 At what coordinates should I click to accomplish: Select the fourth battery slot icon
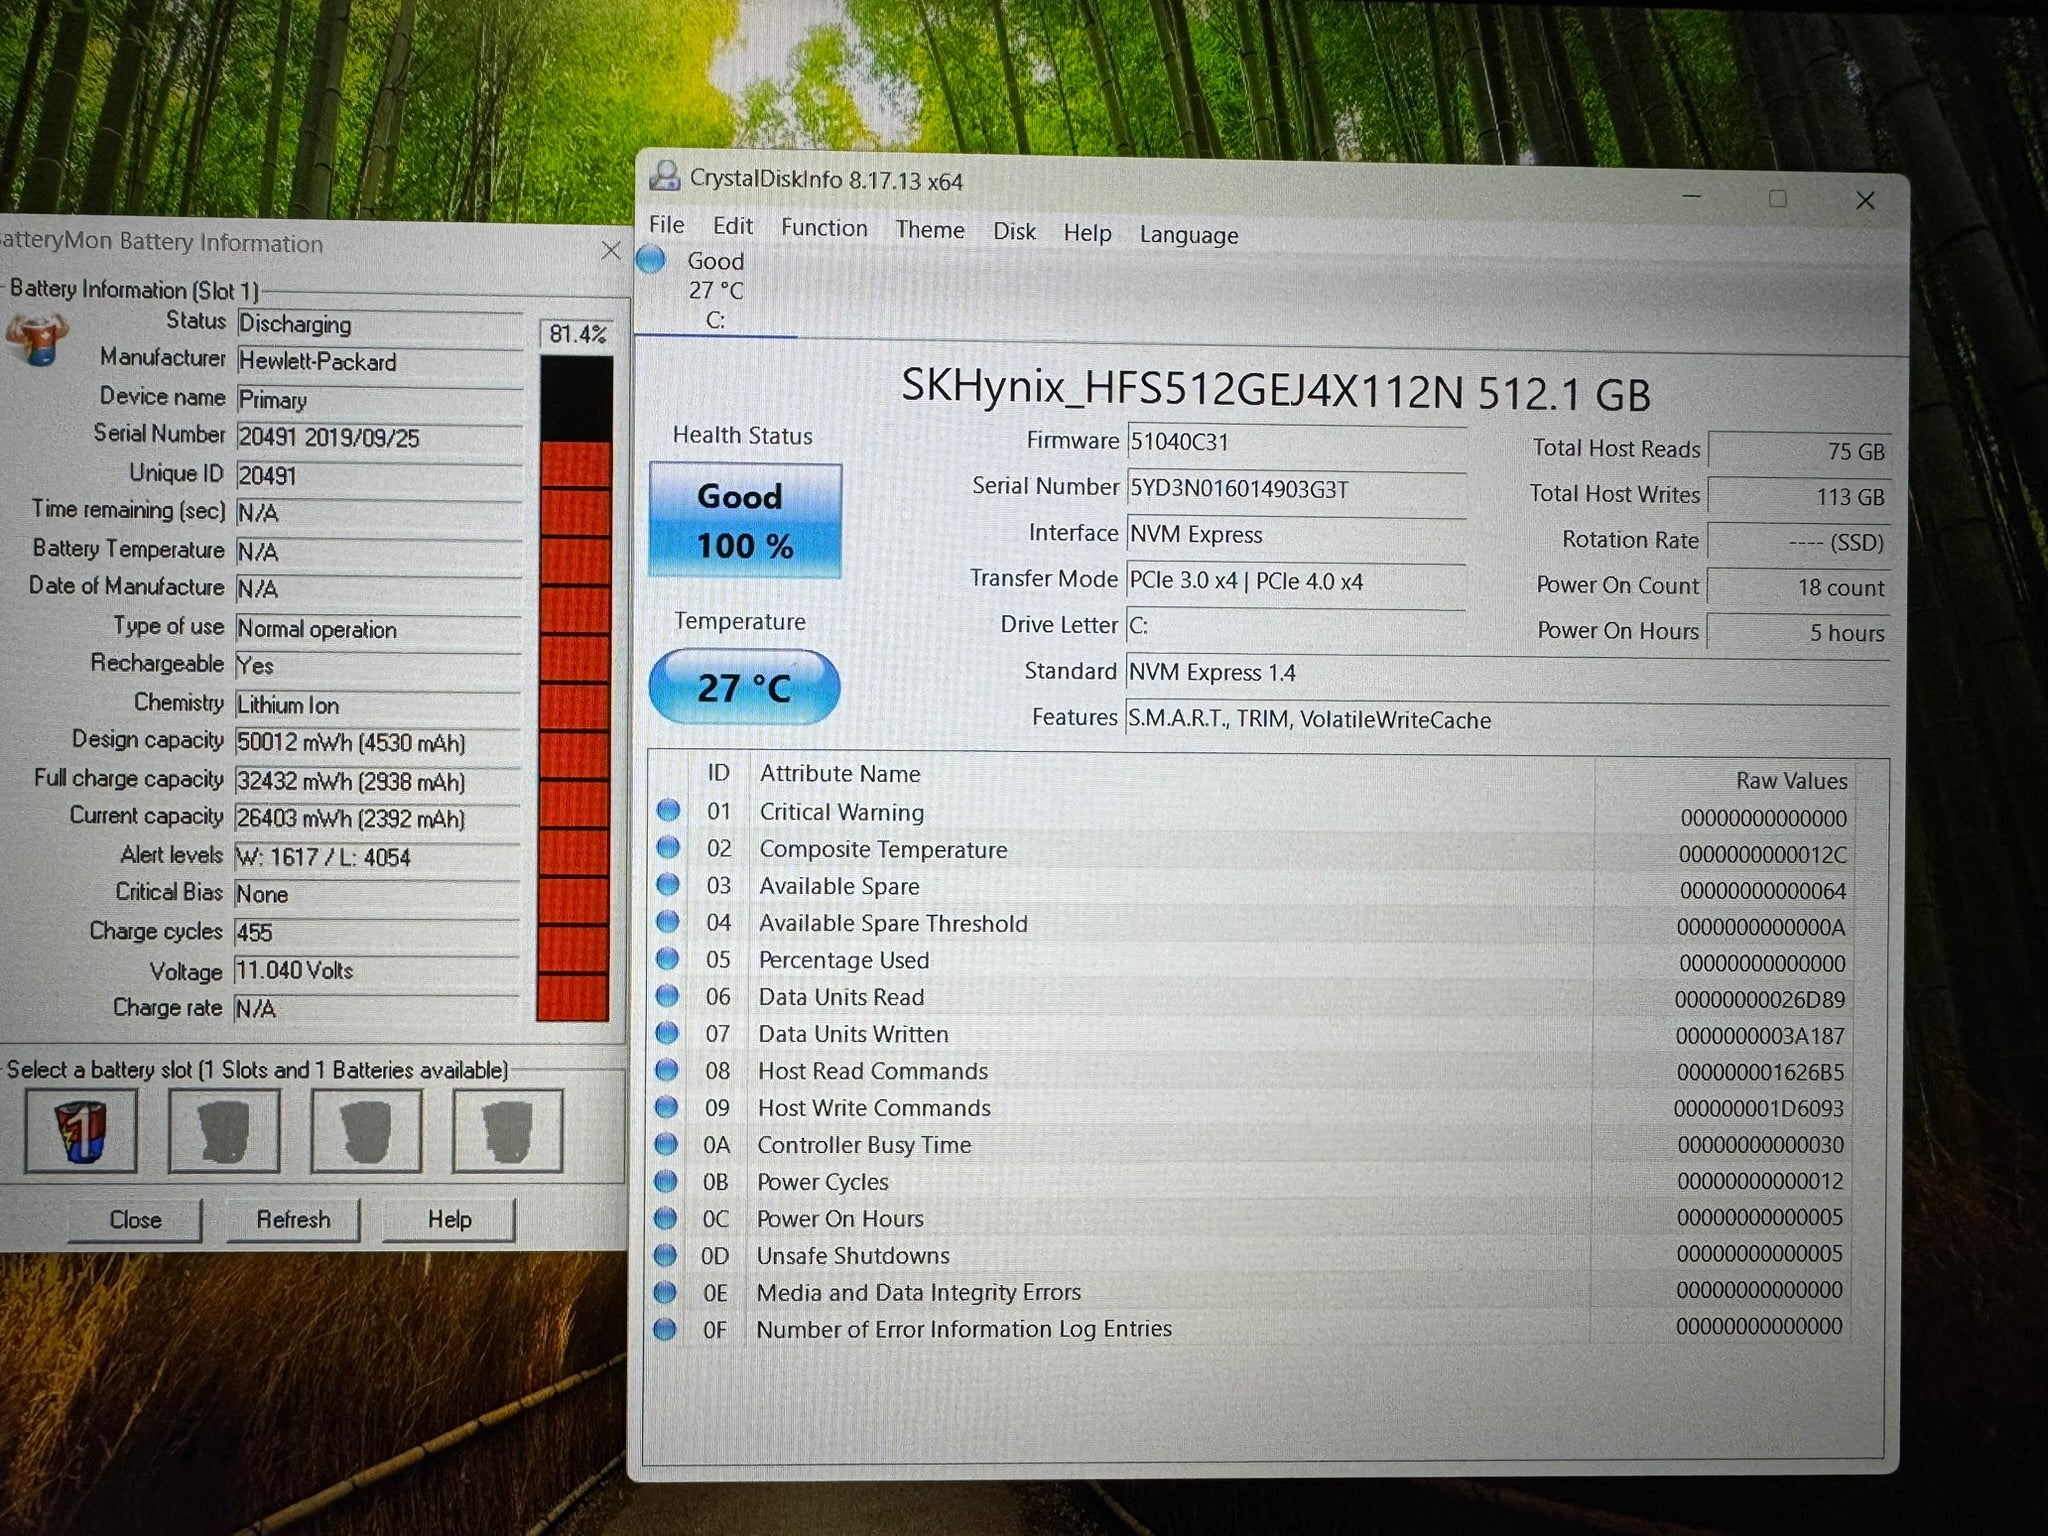[508, 1130]
